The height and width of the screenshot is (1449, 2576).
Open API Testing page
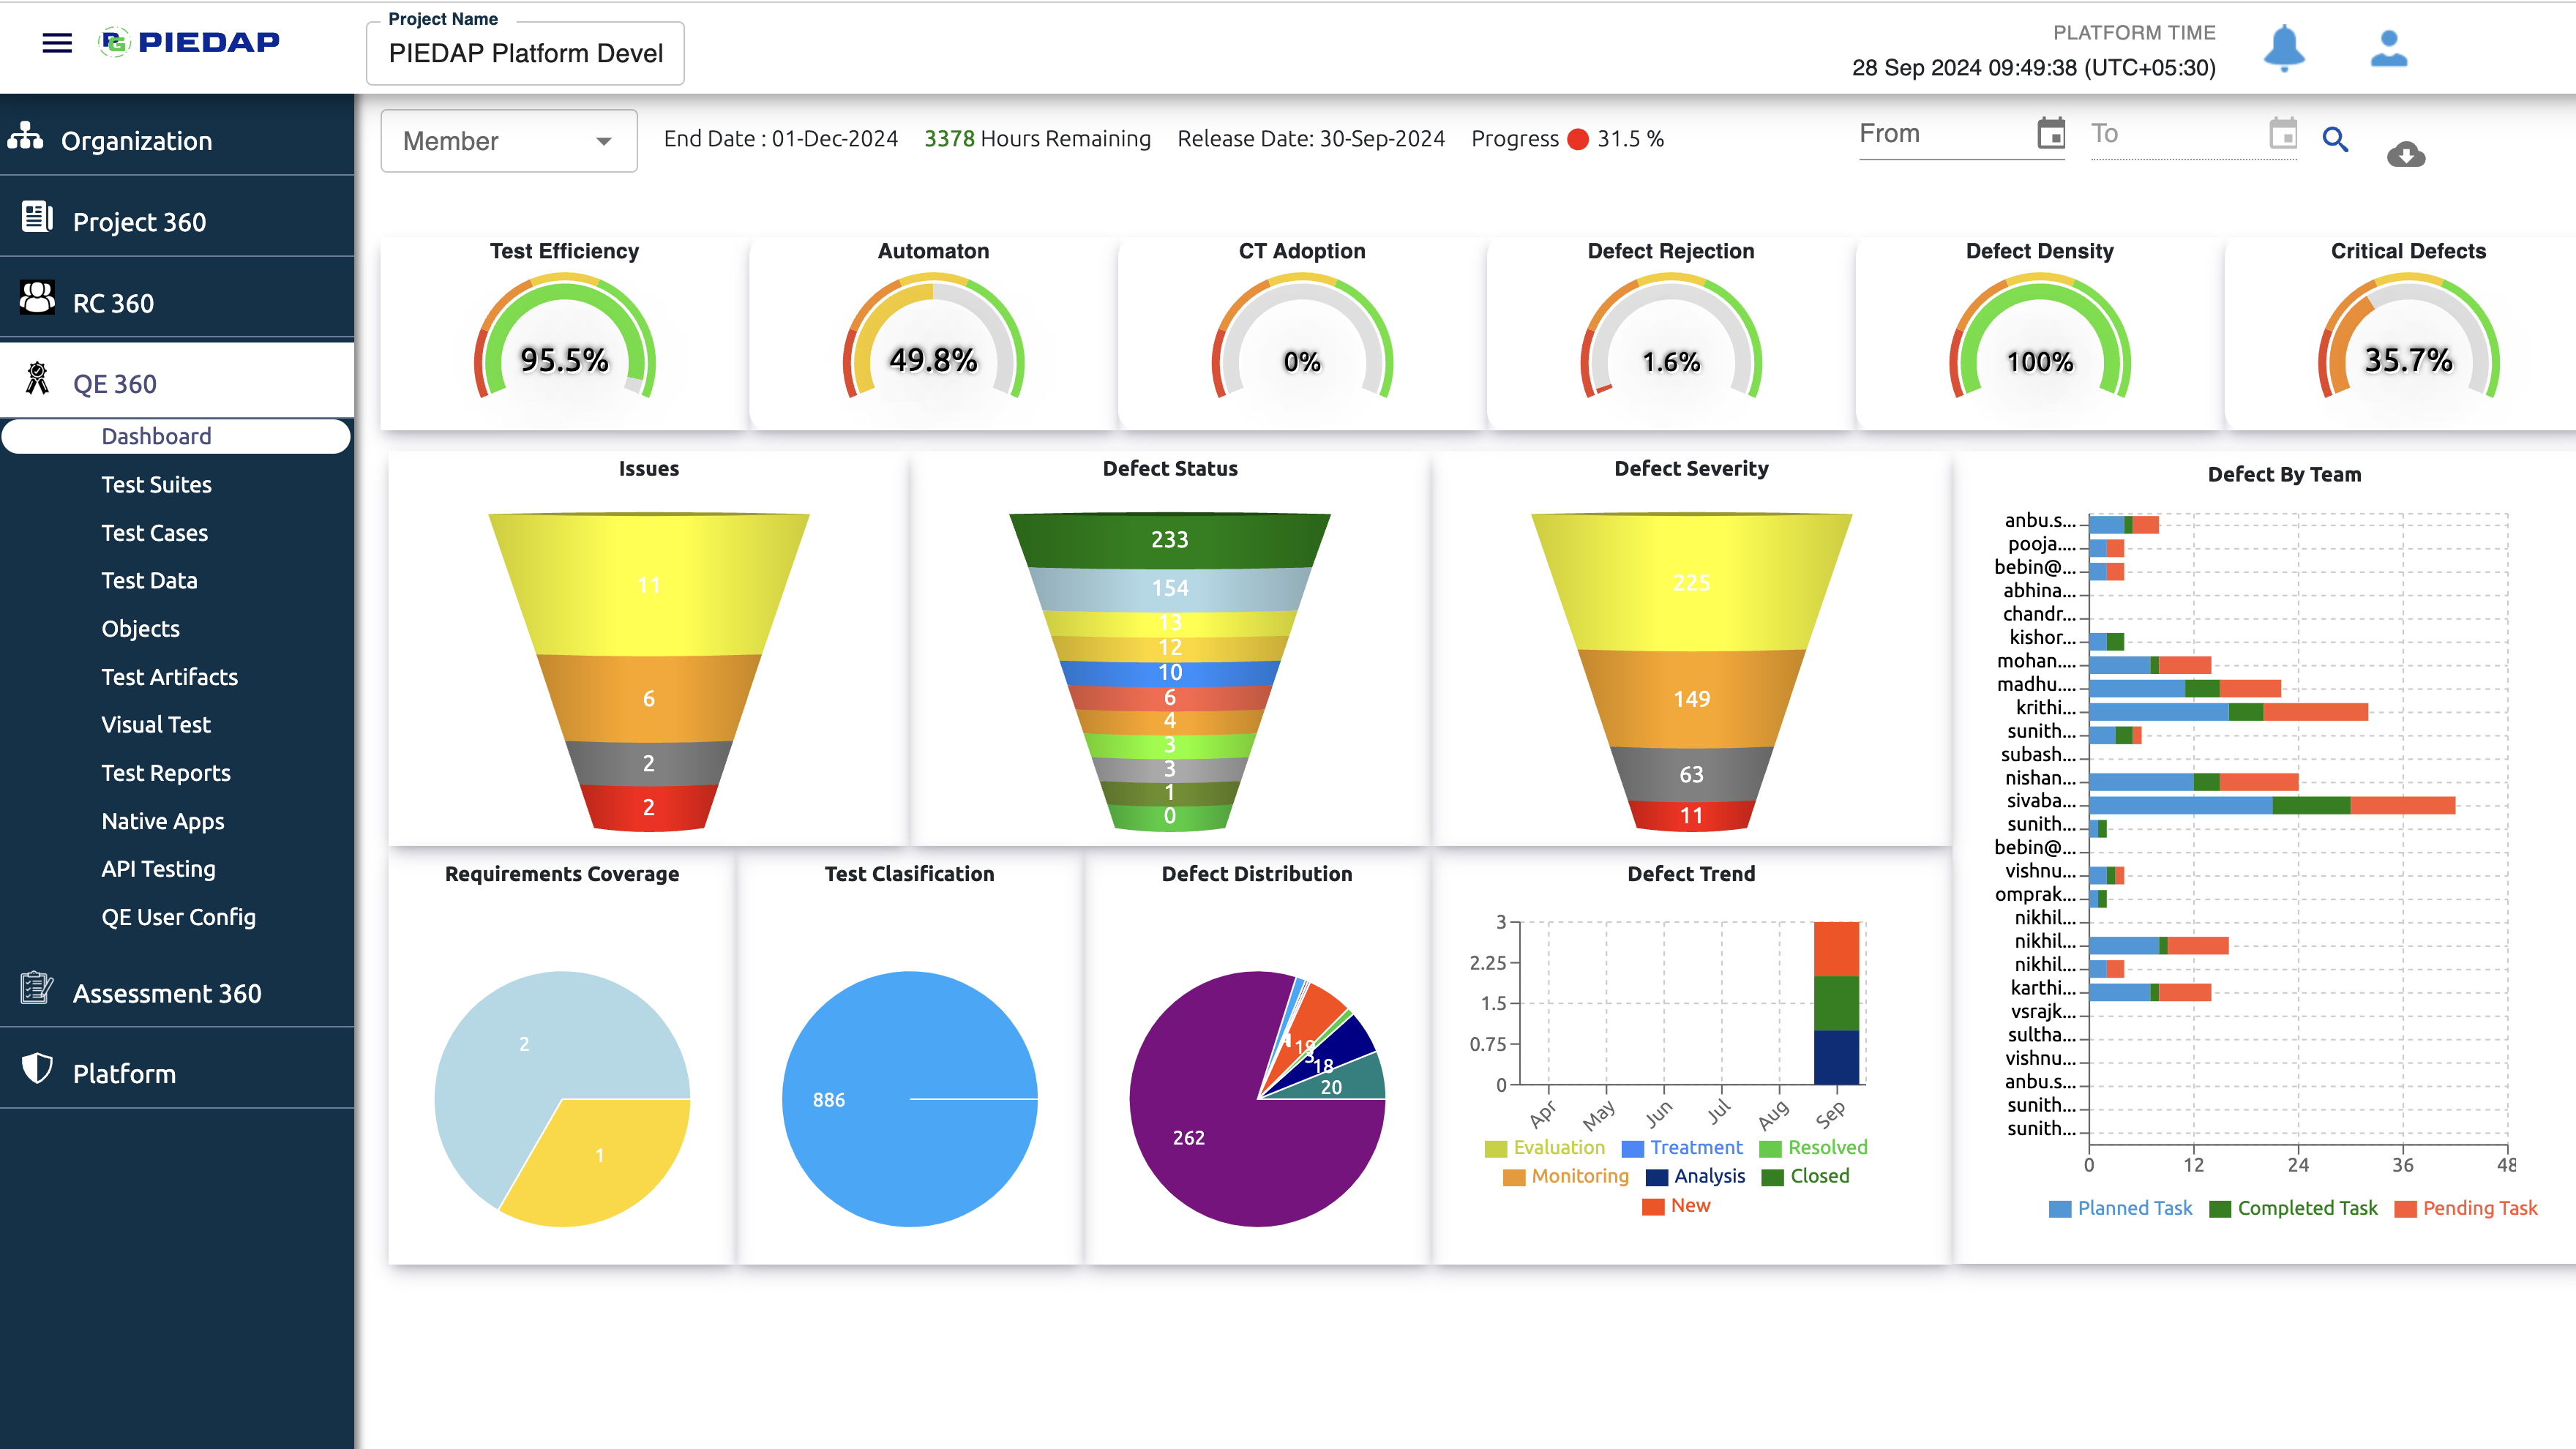[158, 869]
